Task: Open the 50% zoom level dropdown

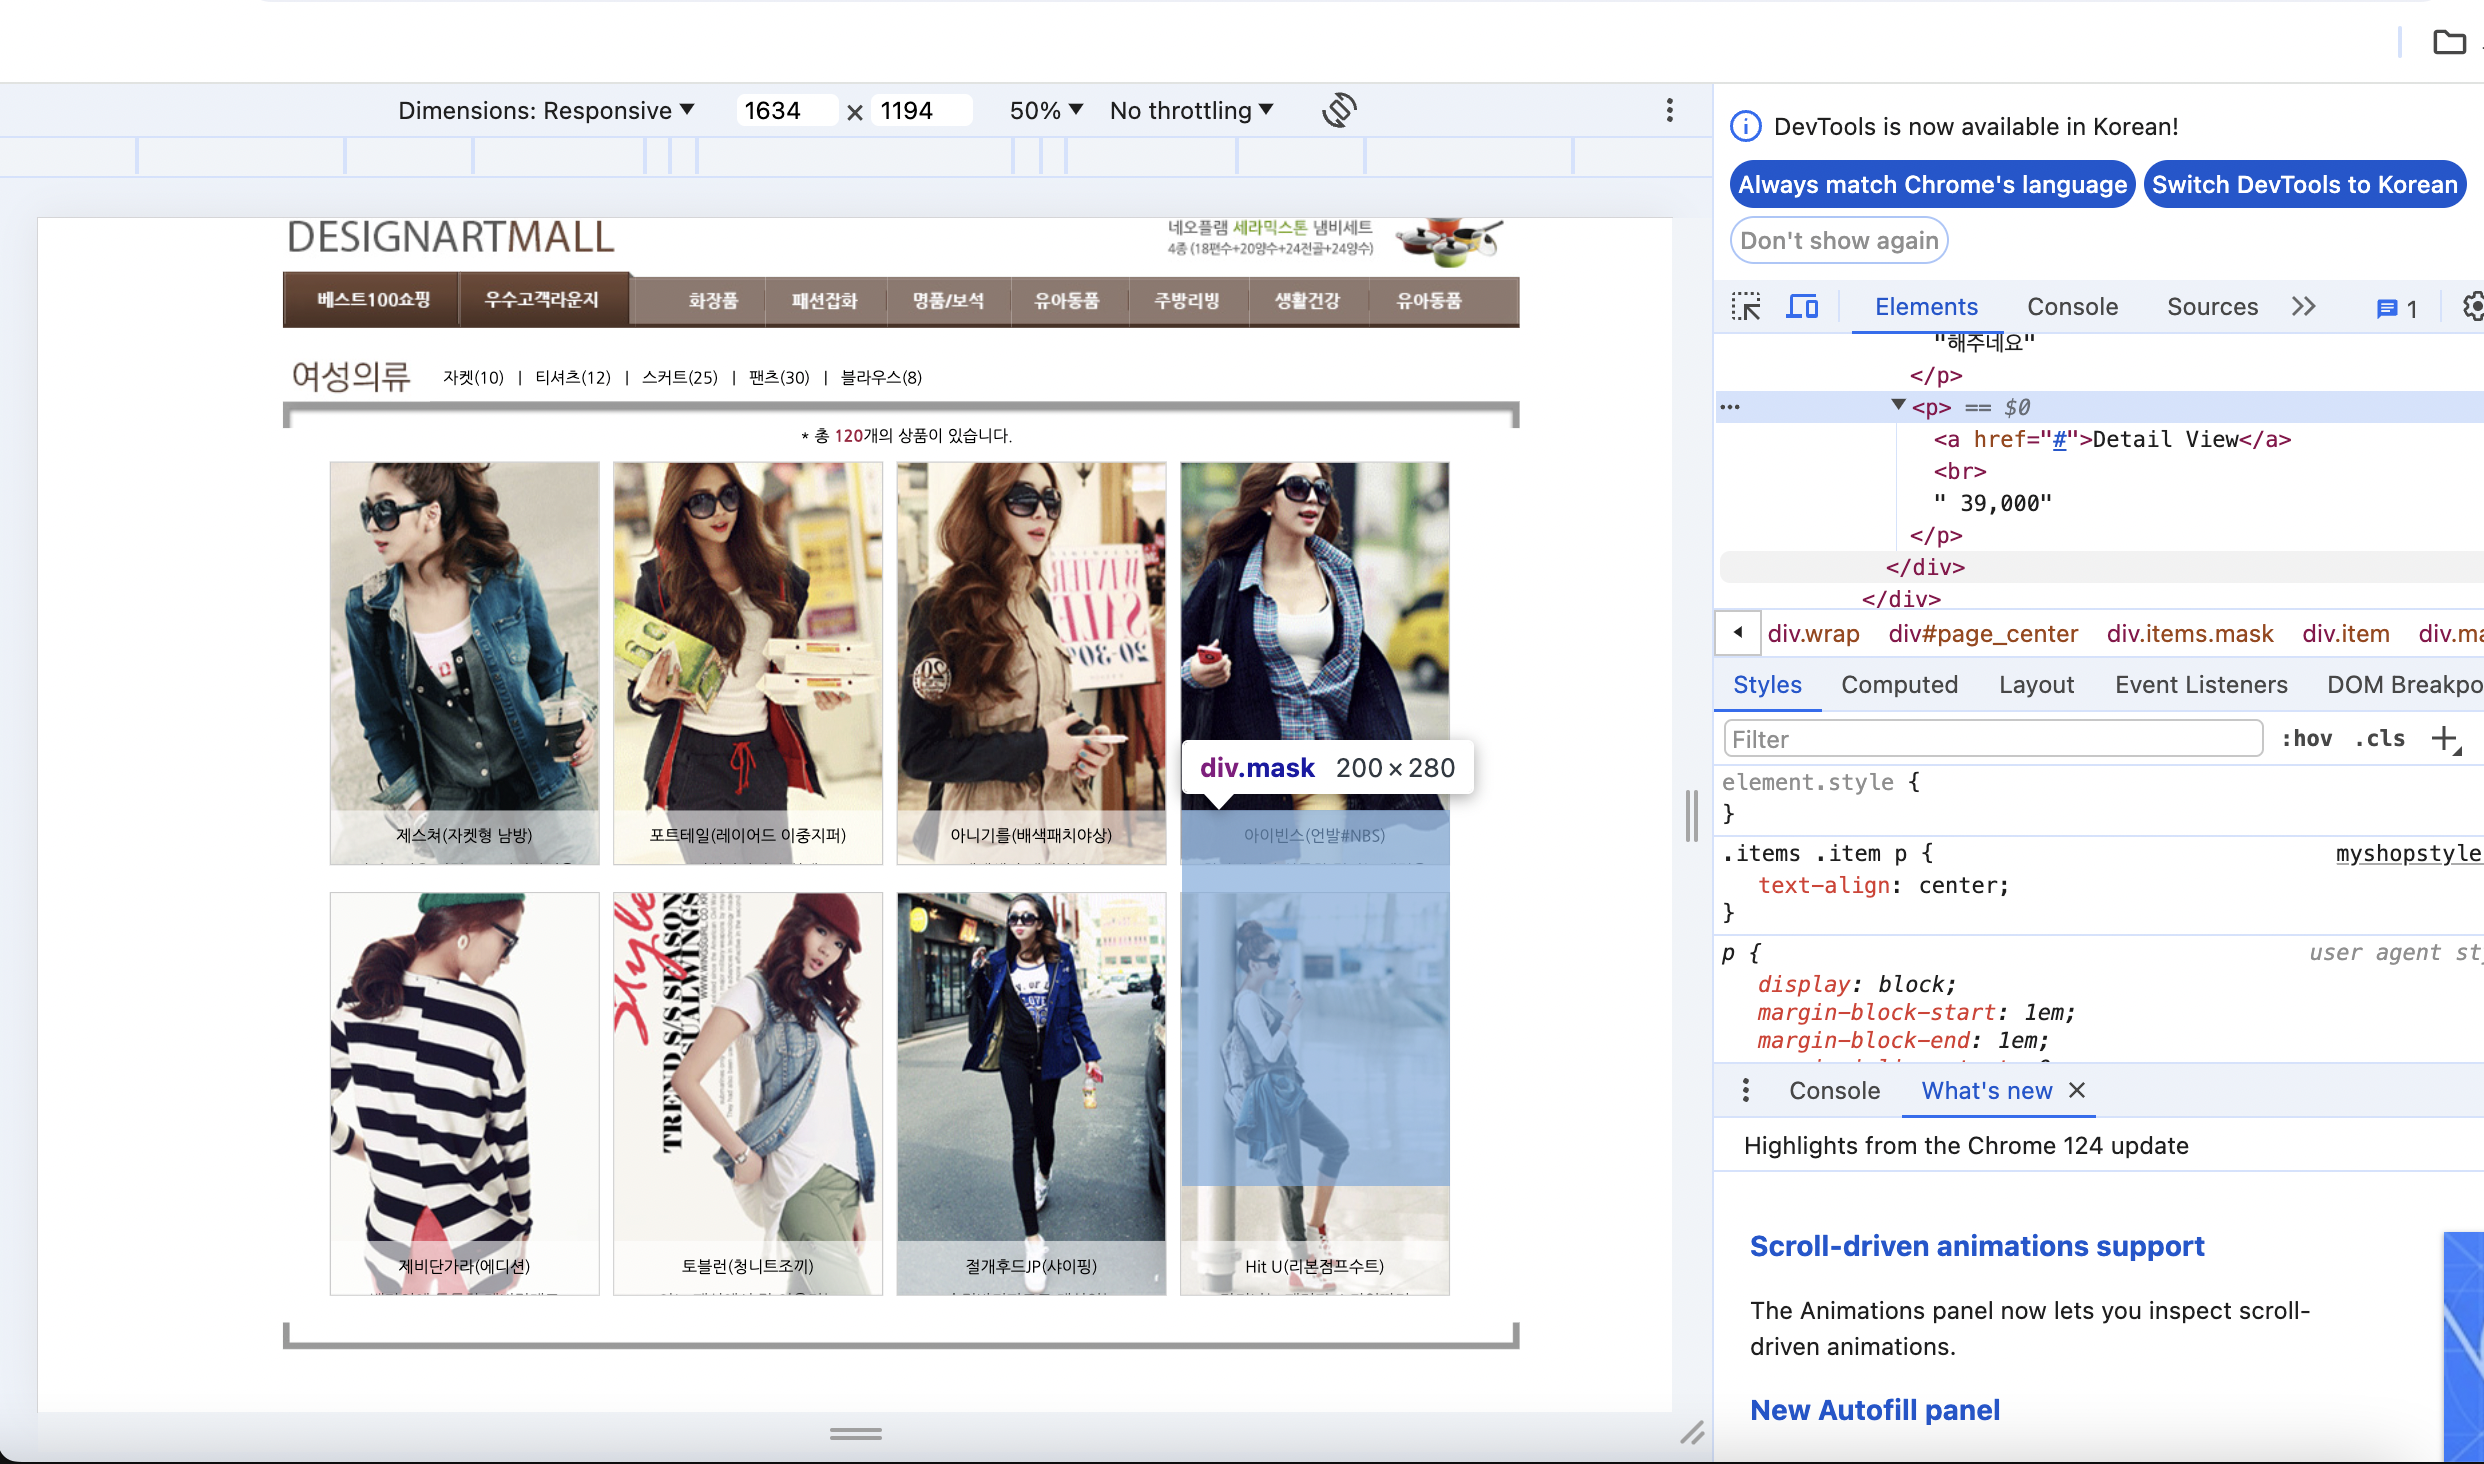Action: coord(1045,110)
